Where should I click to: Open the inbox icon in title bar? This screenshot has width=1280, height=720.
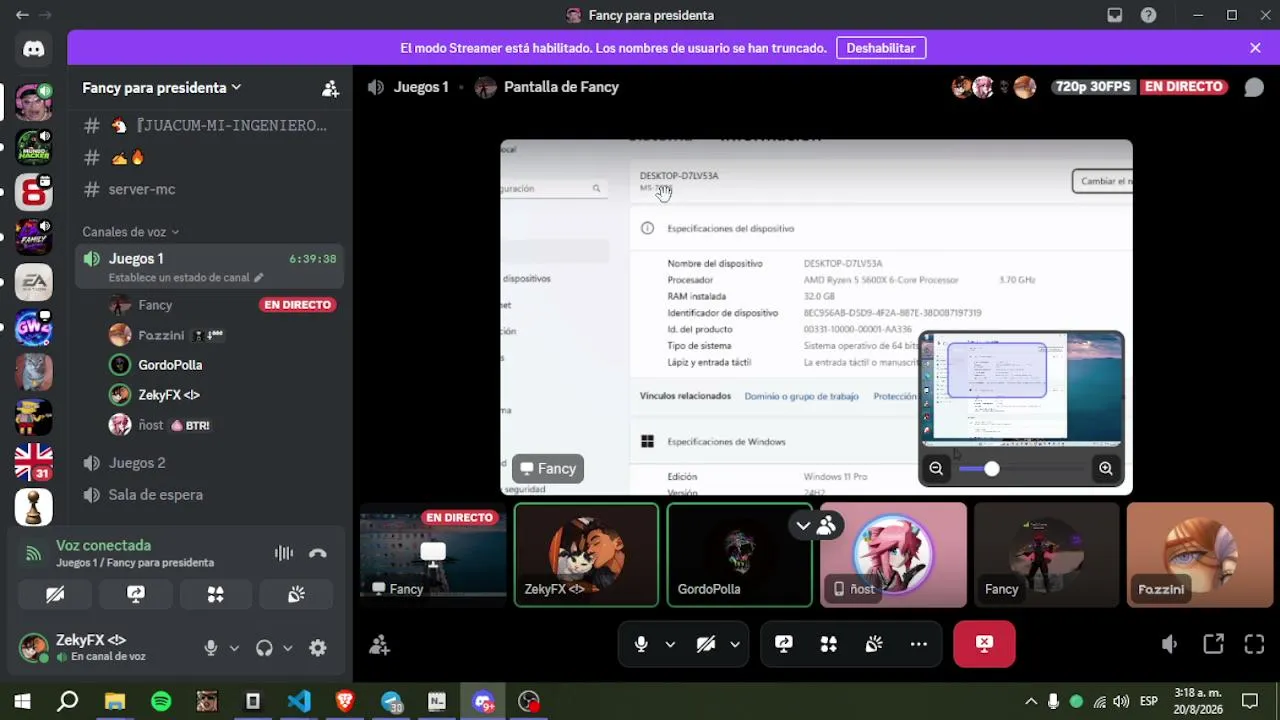[1115, 15]
